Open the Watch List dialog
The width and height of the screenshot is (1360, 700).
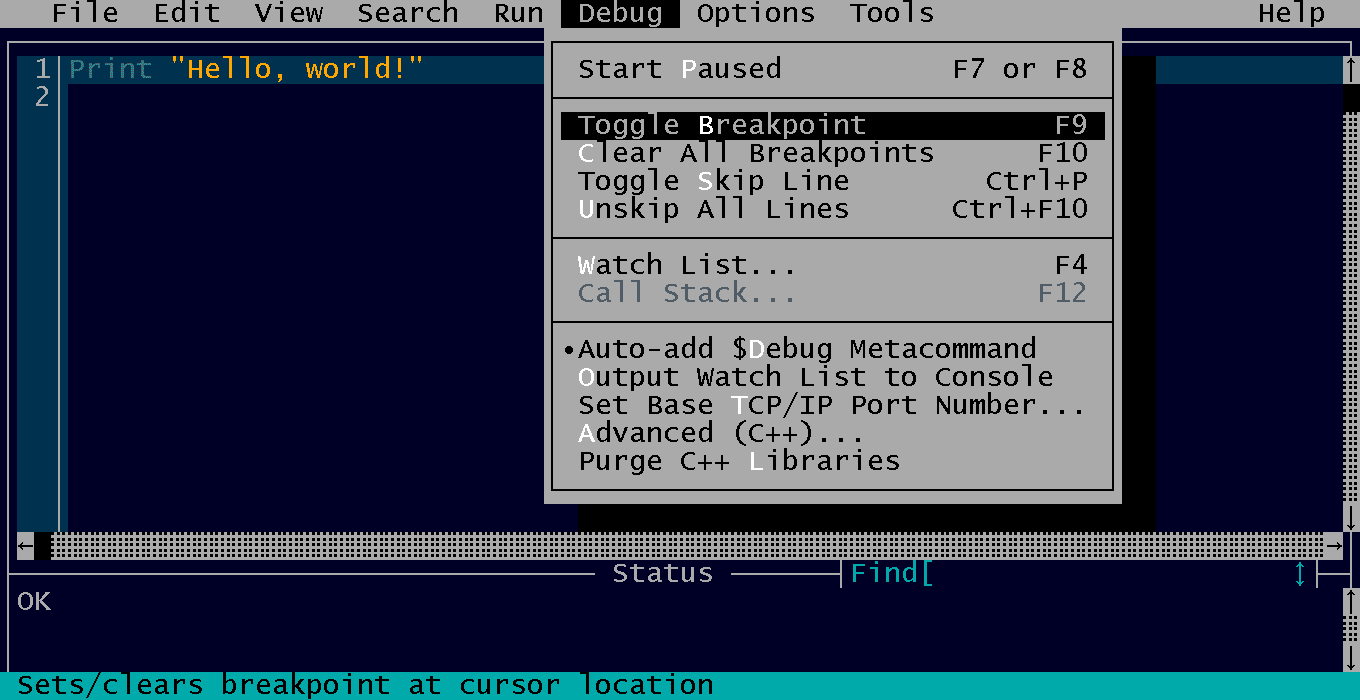tap(832, 265)
